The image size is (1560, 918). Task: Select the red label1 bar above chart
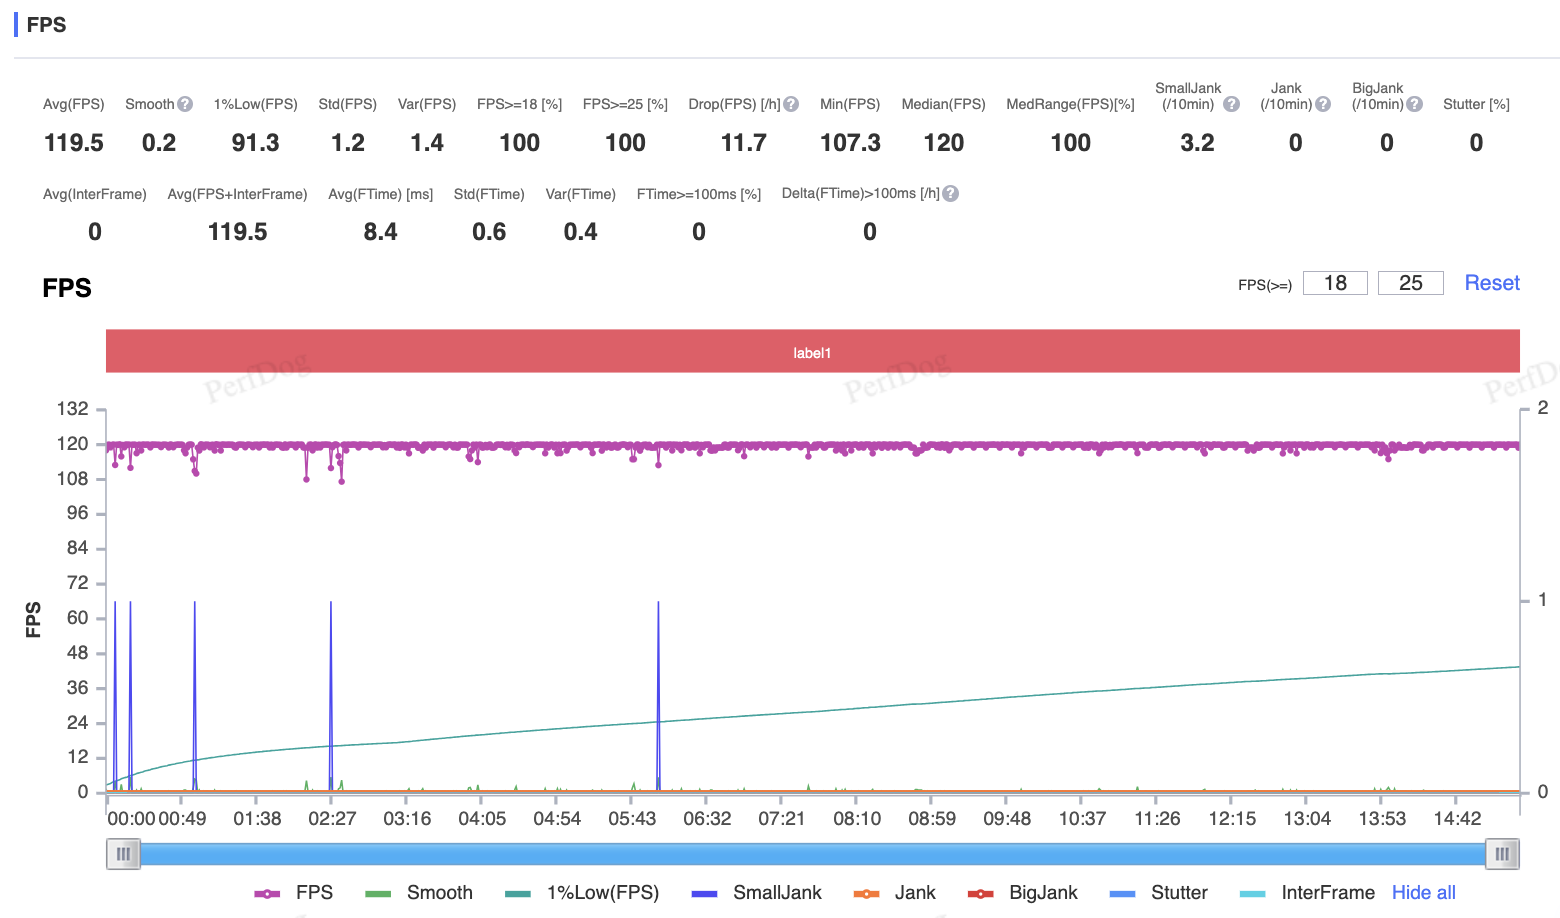click(813, 351)
